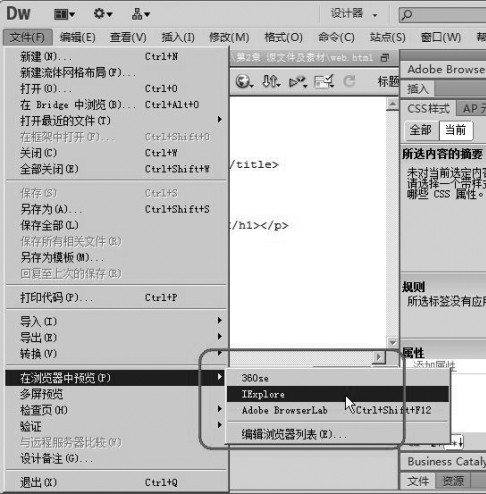Click the file management arrows icon
The height and width of the screenshot is (494, 486).
pos(271,81)
